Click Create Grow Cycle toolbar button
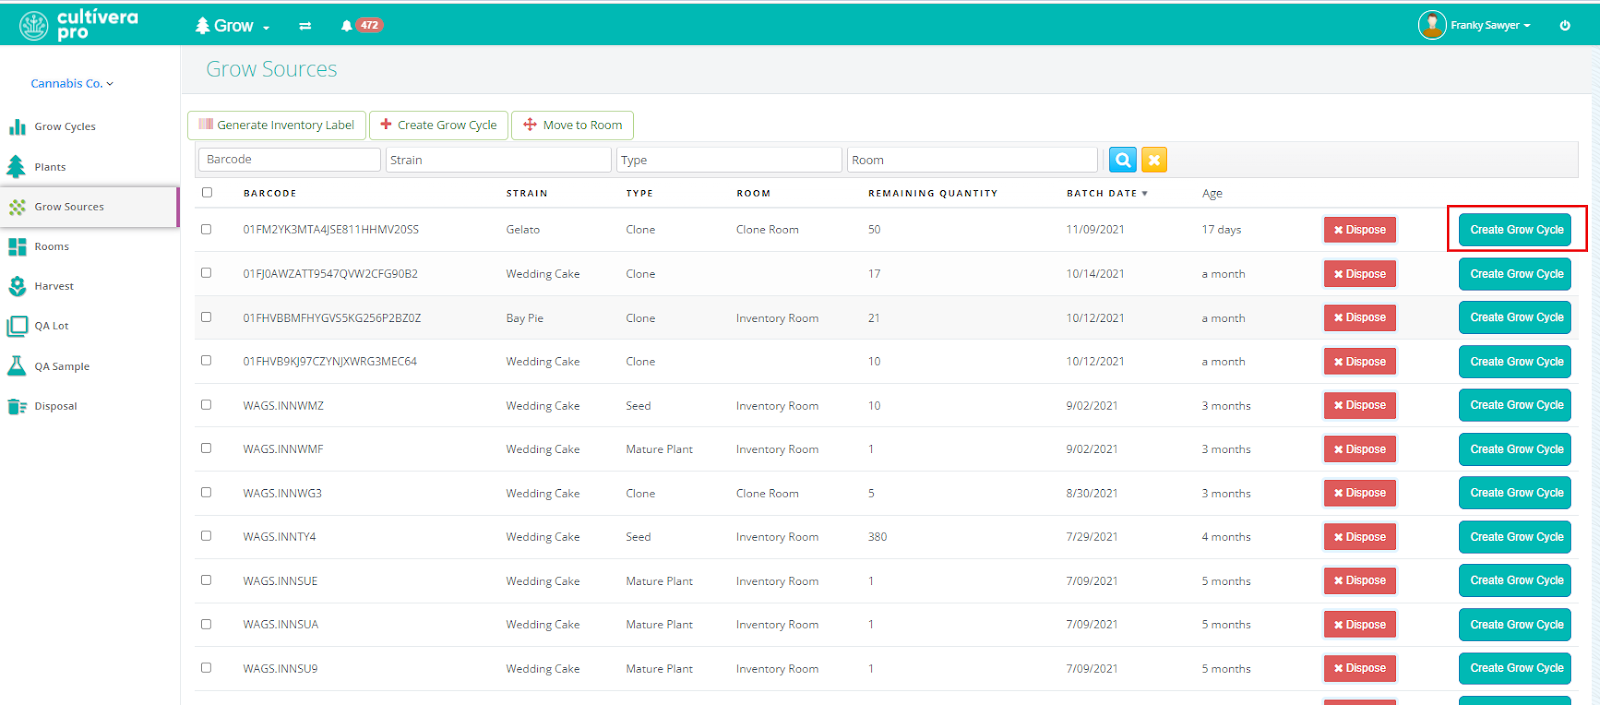 439,125
